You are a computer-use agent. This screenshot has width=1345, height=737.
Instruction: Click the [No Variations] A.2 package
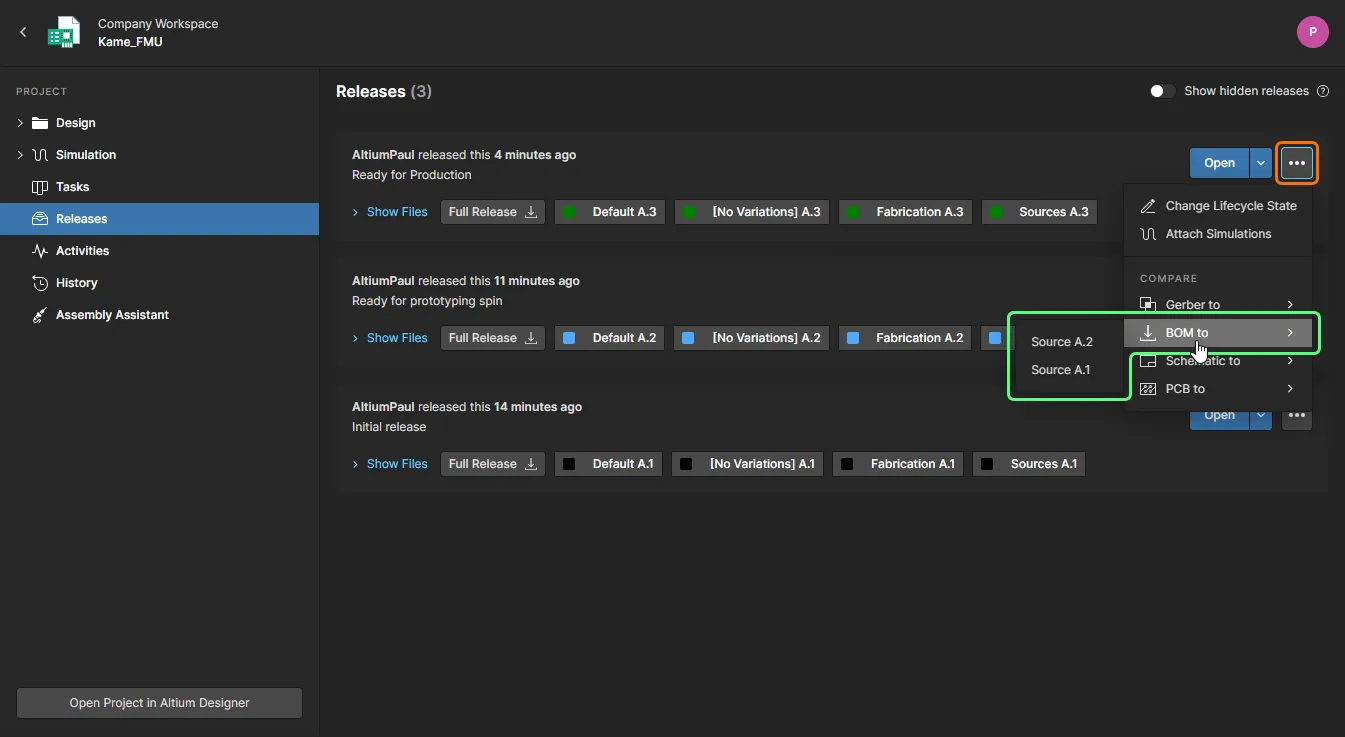point(751,338)
